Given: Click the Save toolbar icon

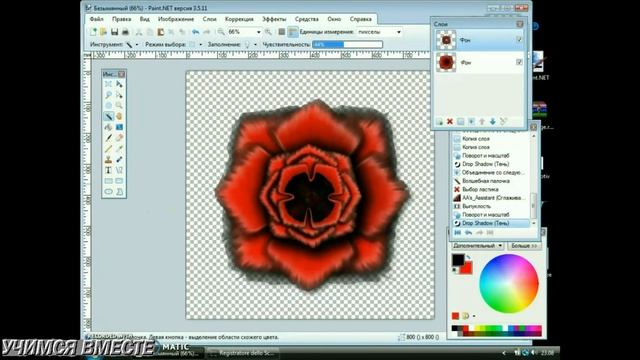Looking at the screenshot, I should (115, 32).
